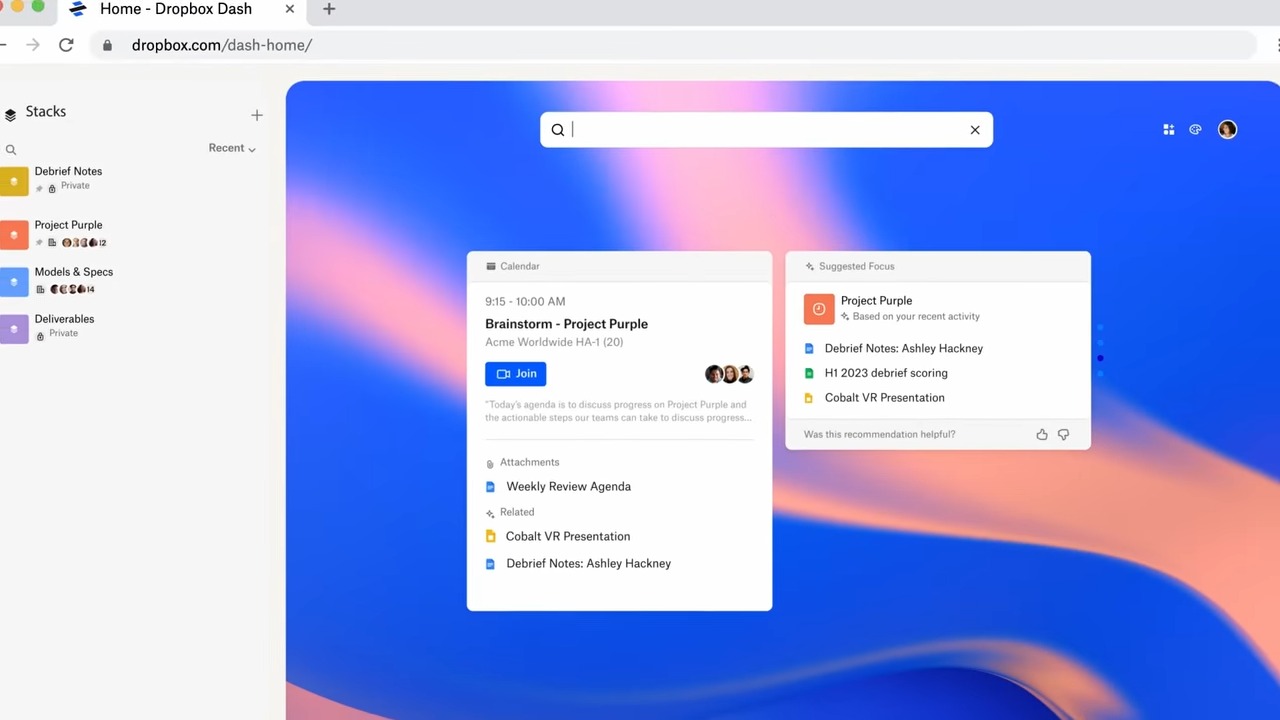Click the apps grid icon in the top right
Viewport: 1280px width, 720px height.
[x=1168, y=129]
